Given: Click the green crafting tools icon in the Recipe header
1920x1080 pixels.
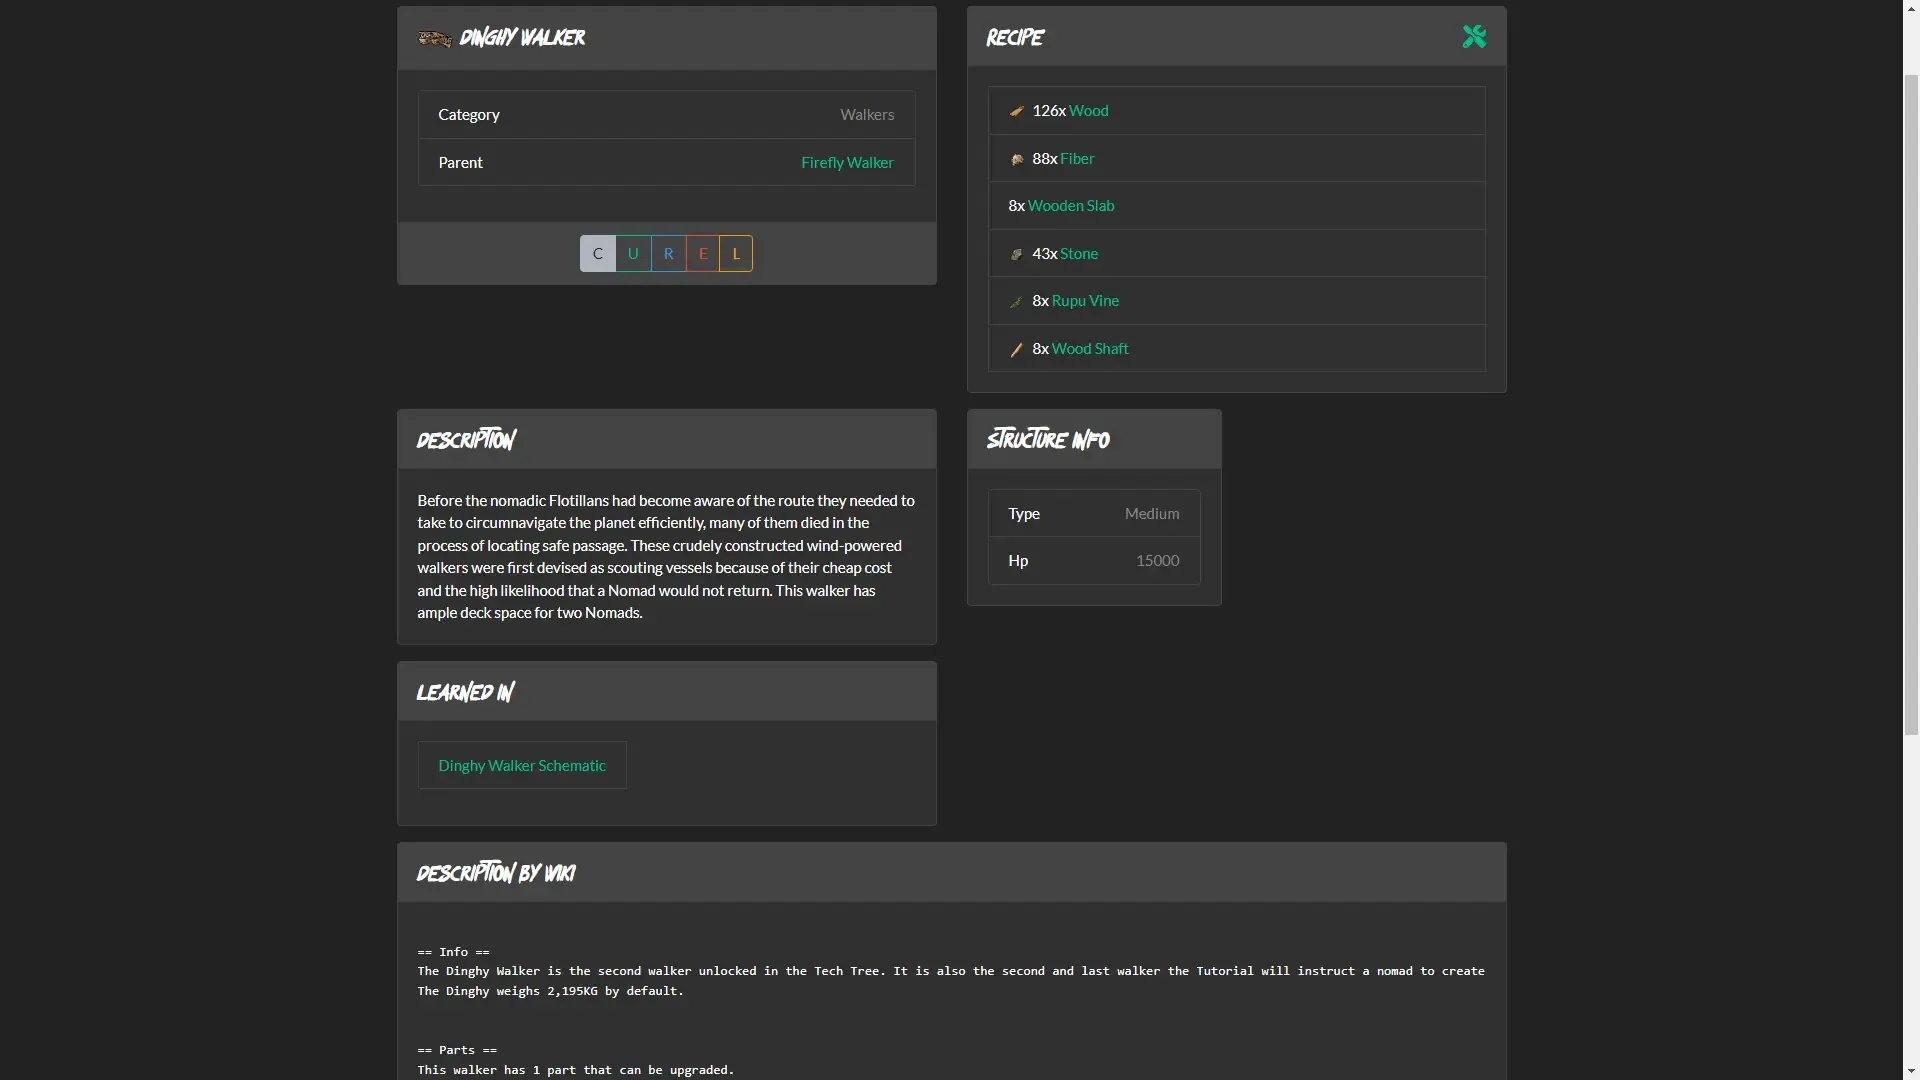Looking at the screenshot, I should (x=1474, y=37).
